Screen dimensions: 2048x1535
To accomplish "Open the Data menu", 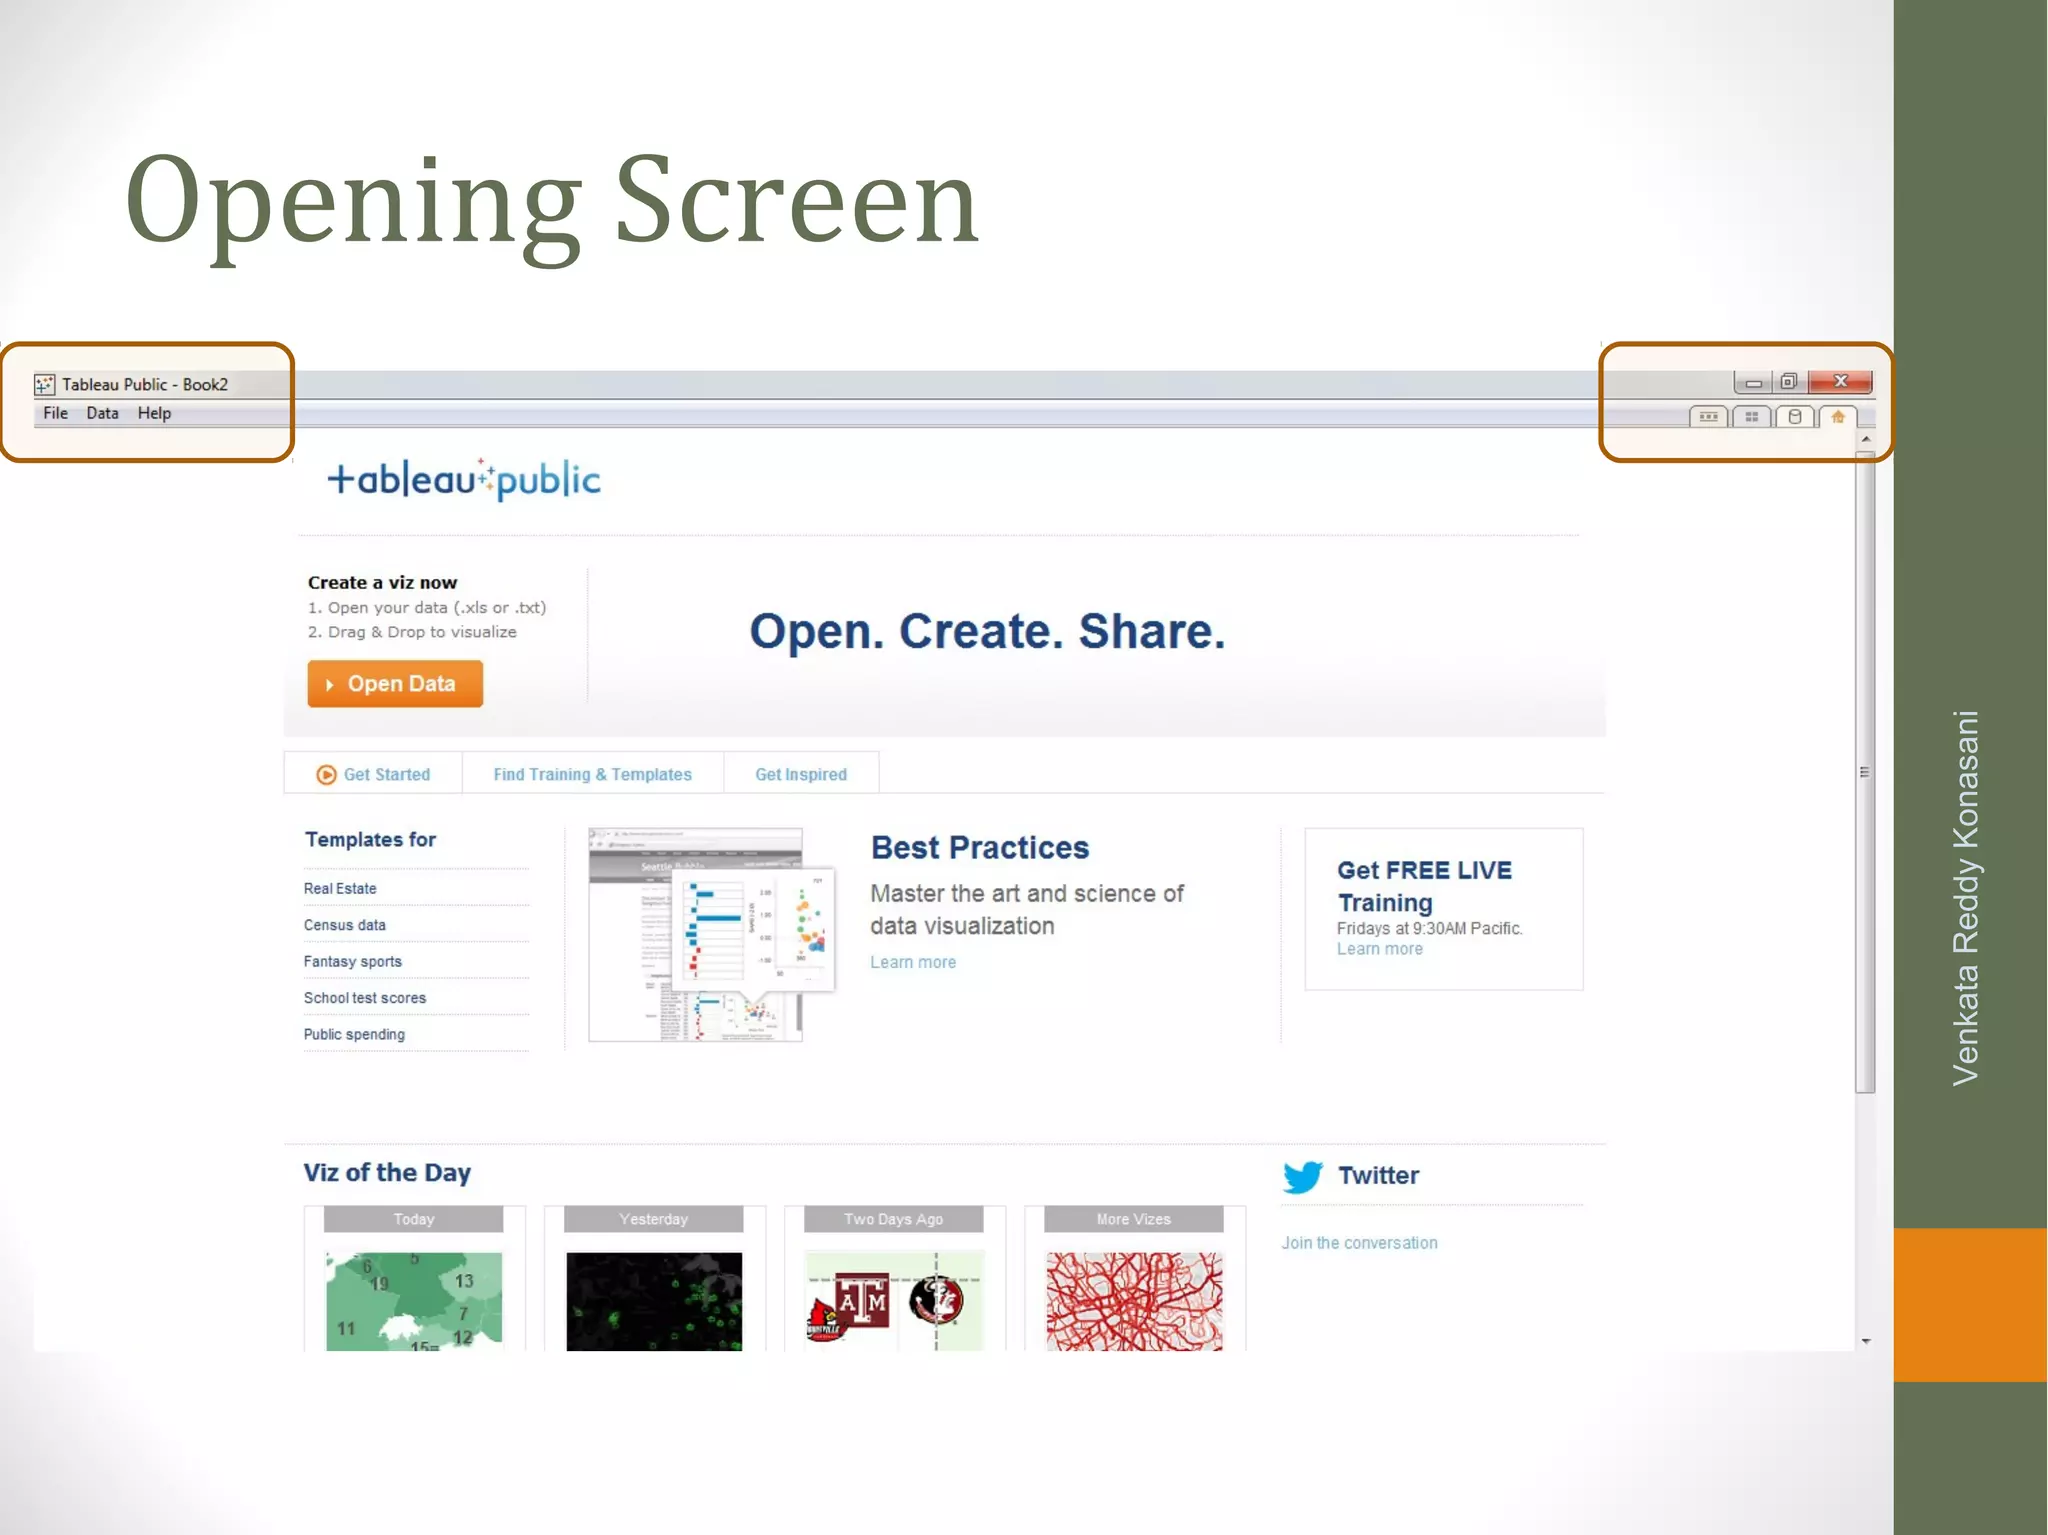I will [x=102, y=413].
